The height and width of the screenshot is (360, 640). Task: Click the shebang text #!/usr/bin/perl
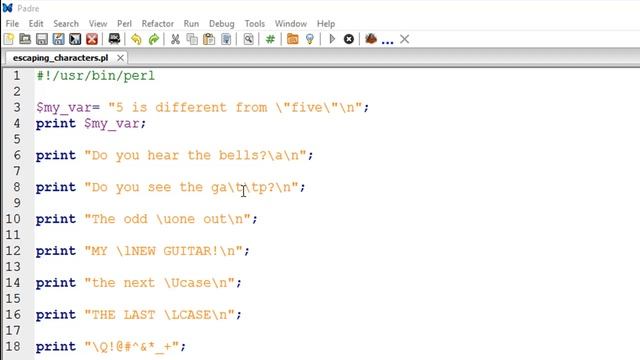click(x=96, y=76)
